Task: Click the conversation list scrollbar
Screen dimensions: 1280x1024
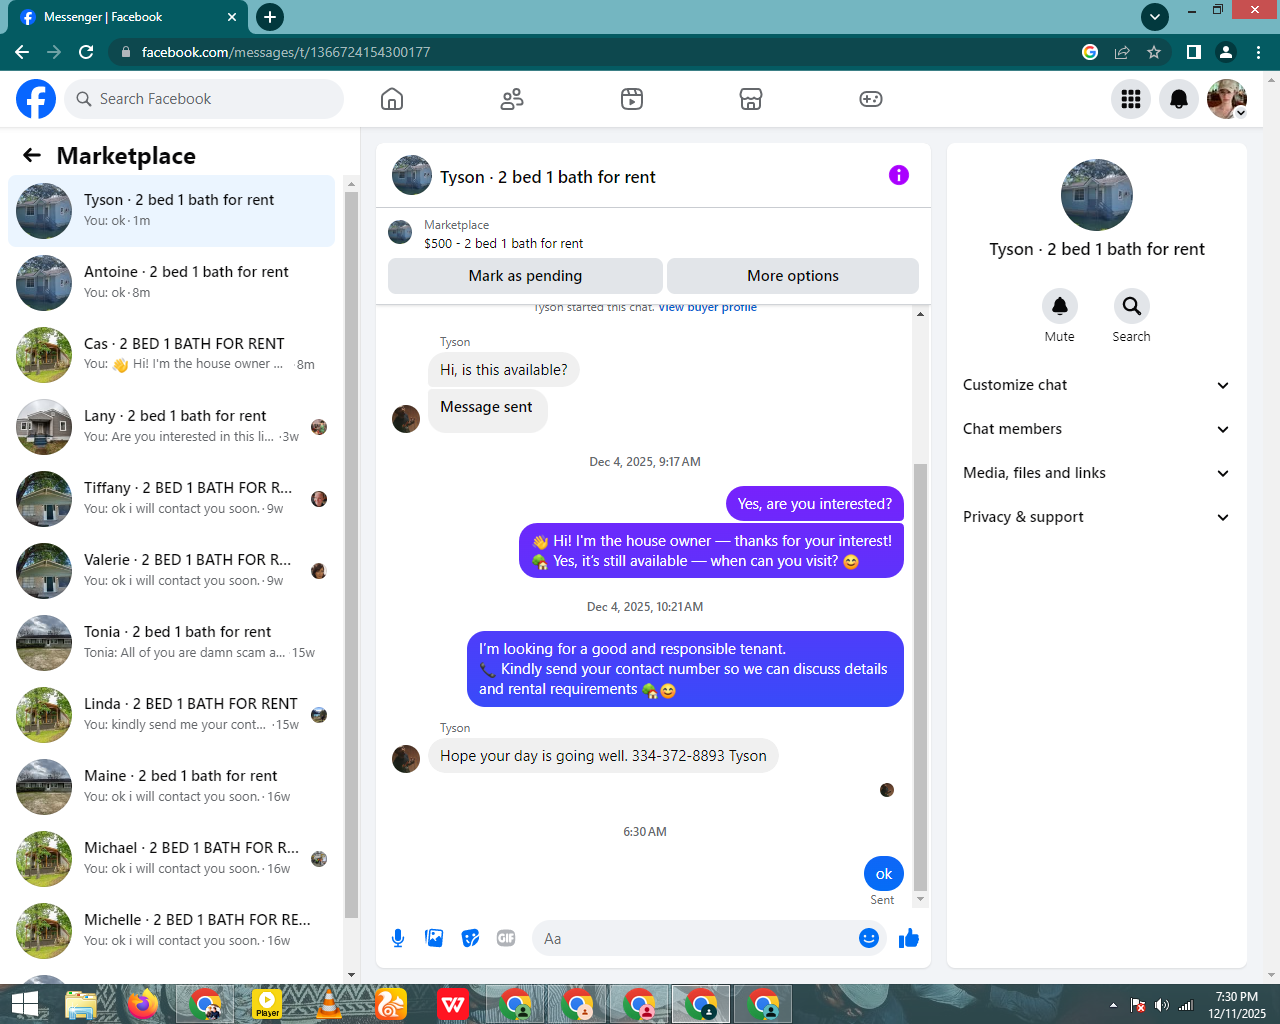Action: tap(351, 555)
